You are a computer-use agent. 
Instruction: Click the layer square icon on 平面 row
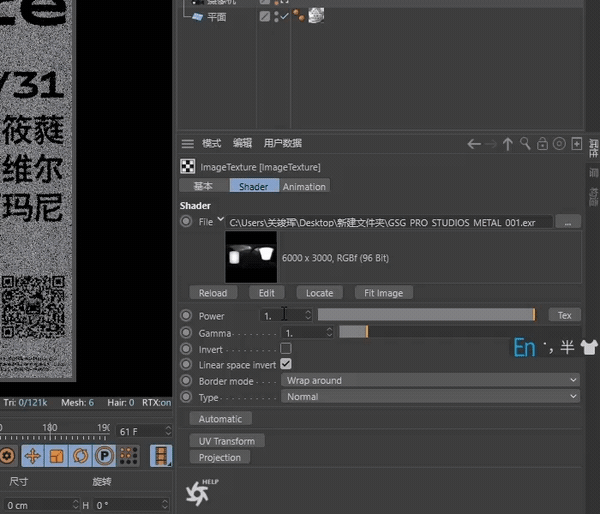pos(264,16)
